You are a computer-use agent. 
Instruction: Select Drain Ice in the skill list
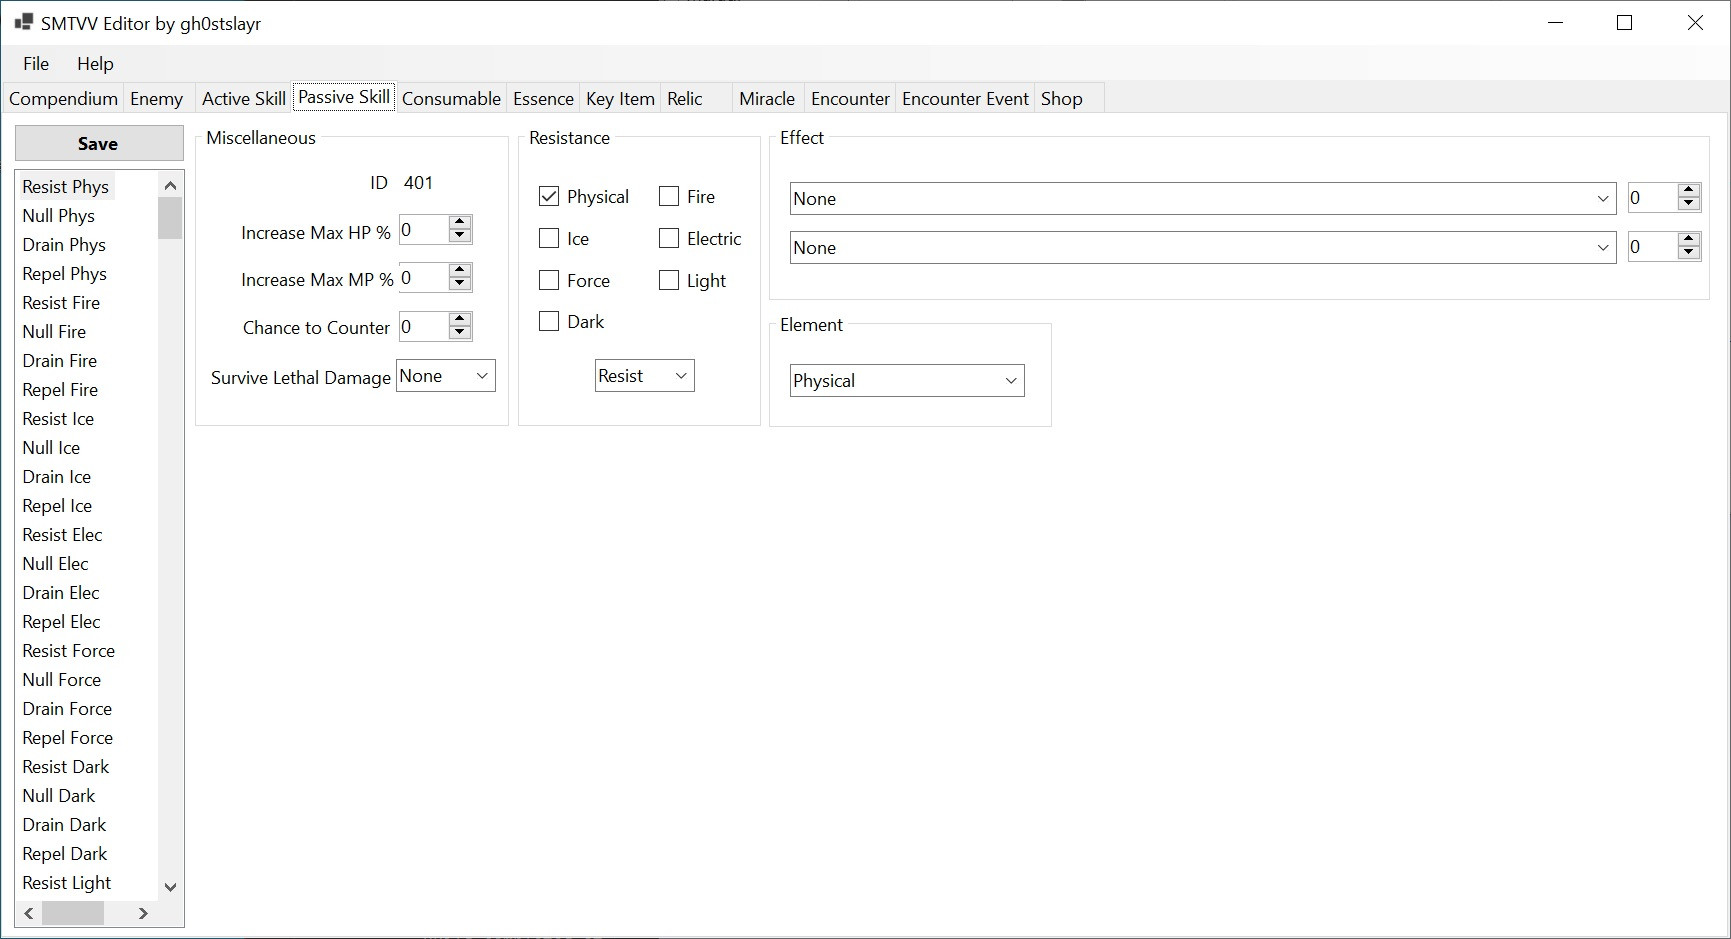[57, 477]
